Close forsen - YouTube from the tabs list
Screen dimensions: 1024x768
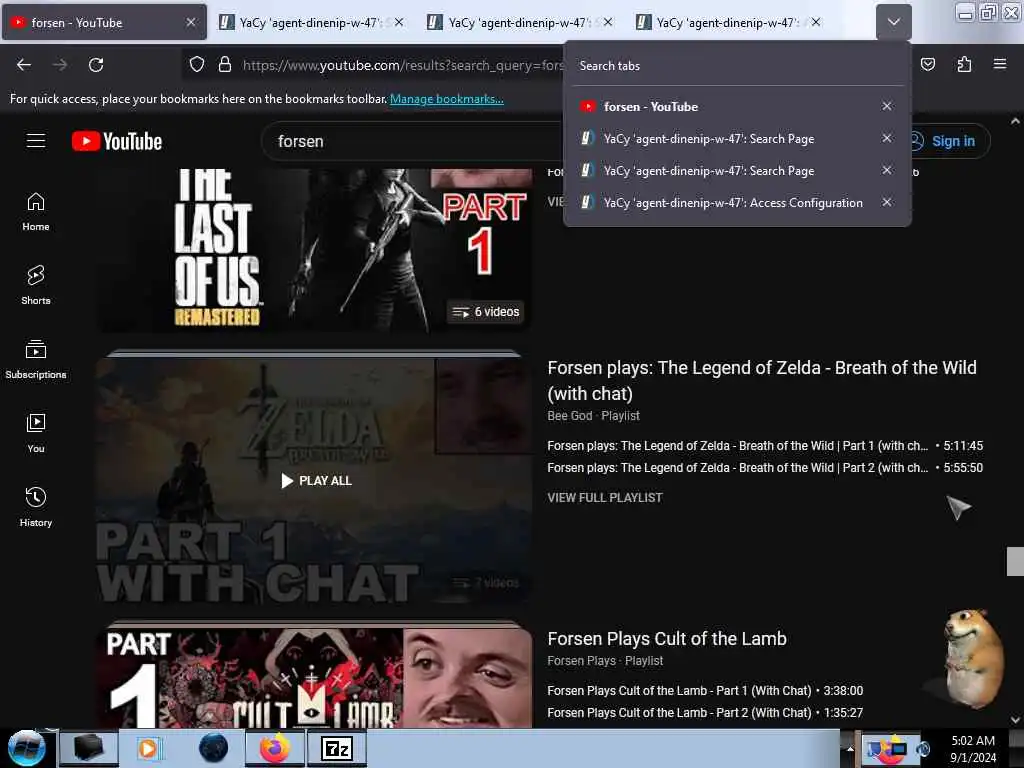click(887, 106)
